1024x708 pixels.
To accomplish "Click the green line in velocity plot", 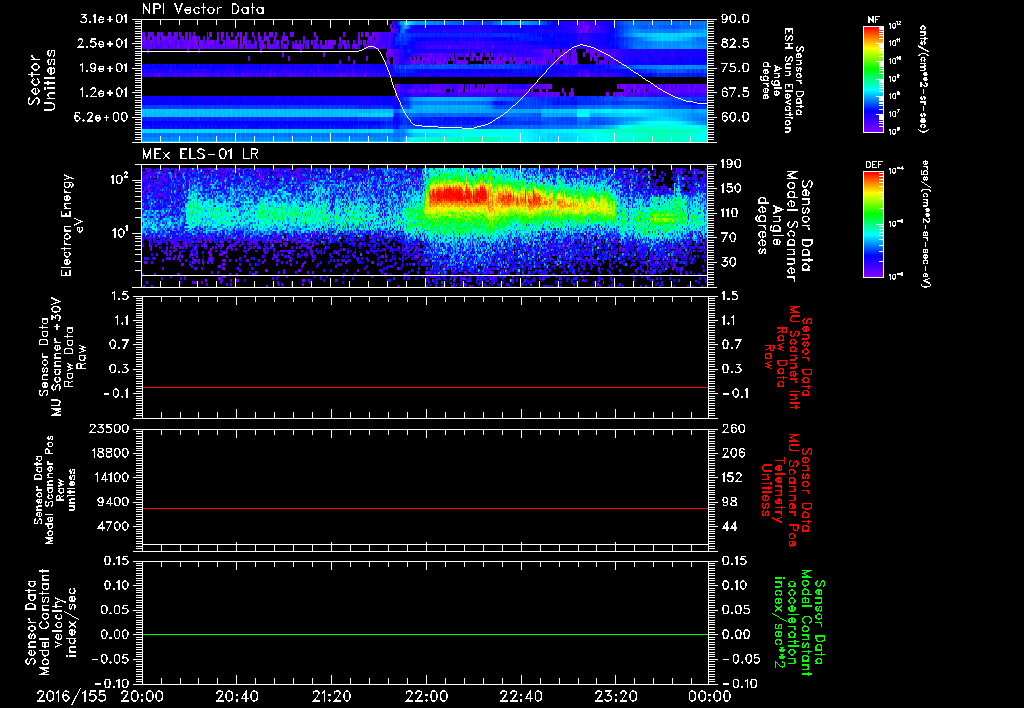I will pos(425,634).
